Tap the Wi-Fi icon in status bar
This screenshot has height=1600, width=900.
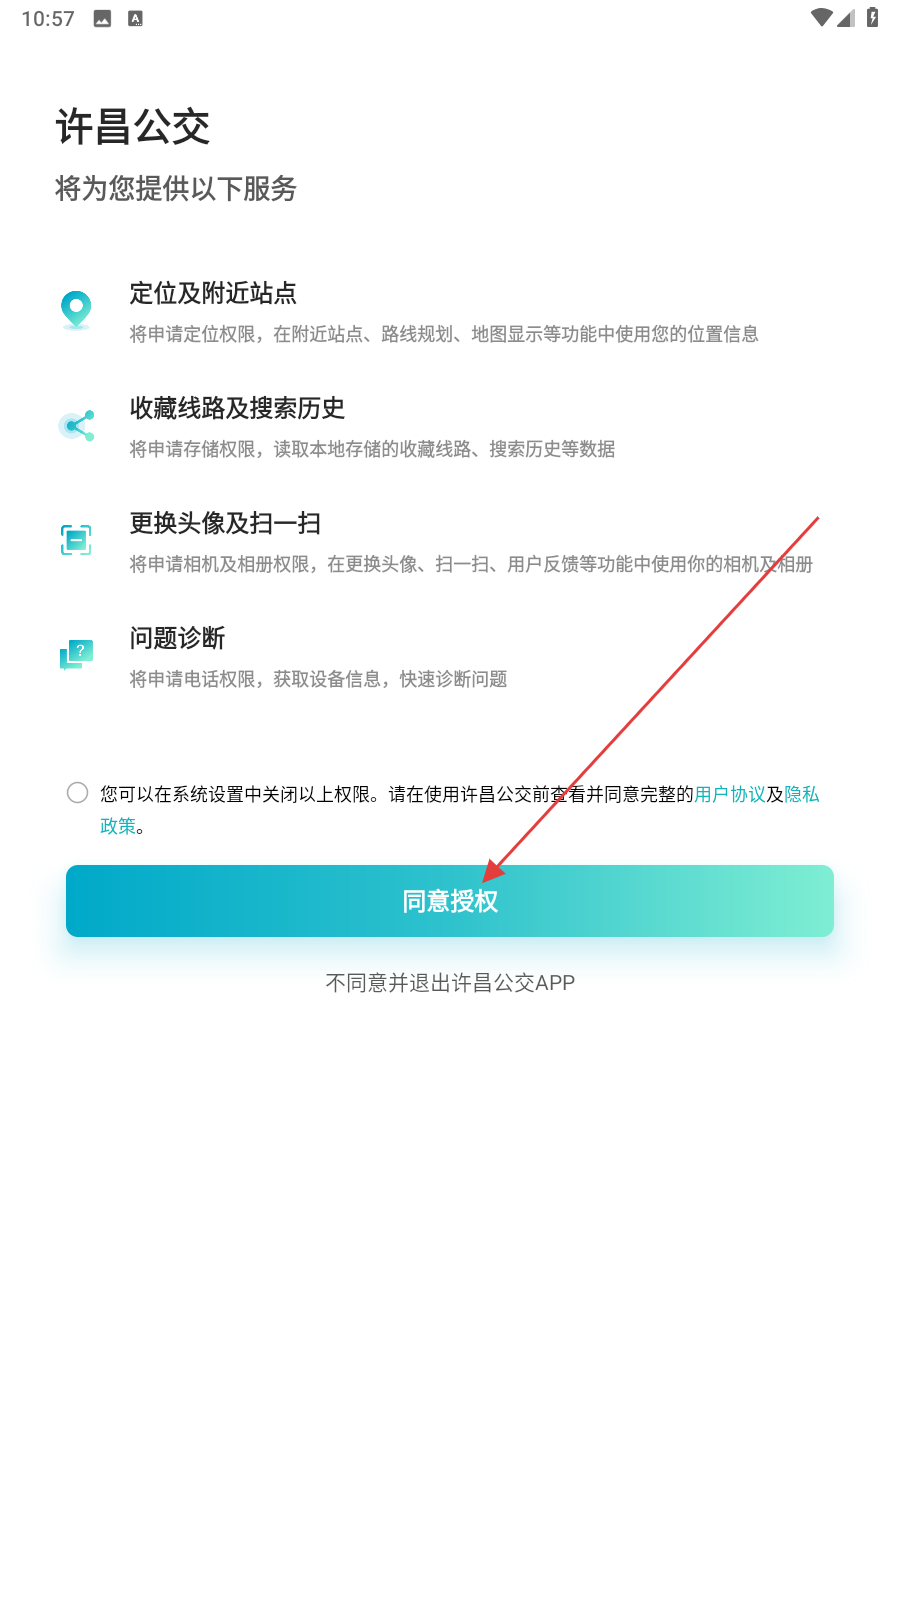coord(822,18)
